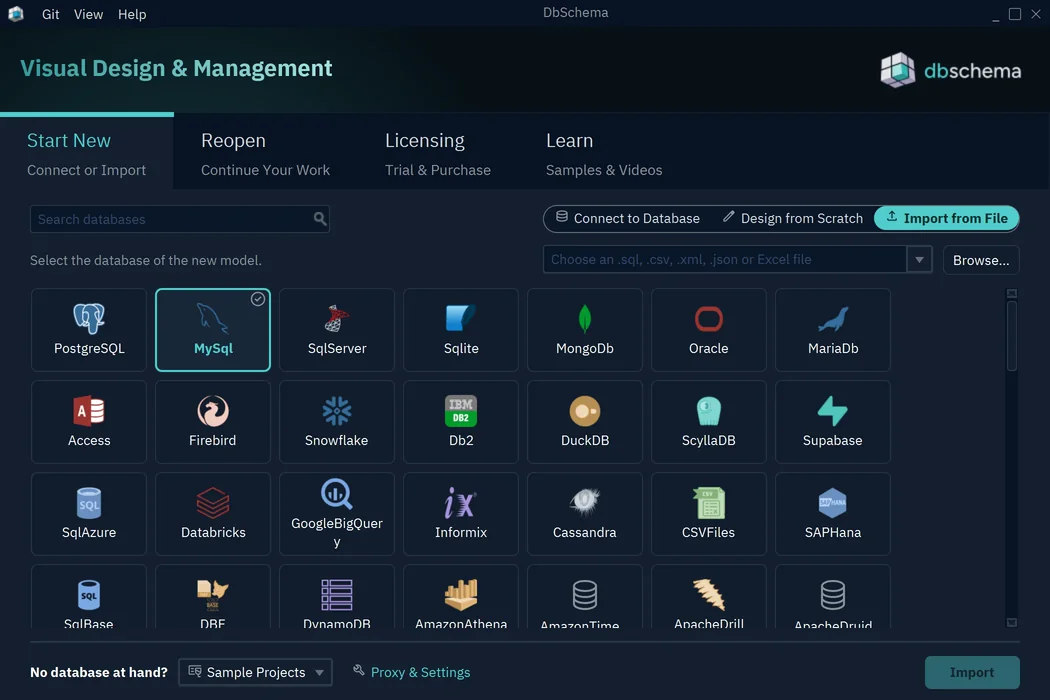Click the search magnifier icon
The width and height of the screenshot is (1050, 700).
320,218
